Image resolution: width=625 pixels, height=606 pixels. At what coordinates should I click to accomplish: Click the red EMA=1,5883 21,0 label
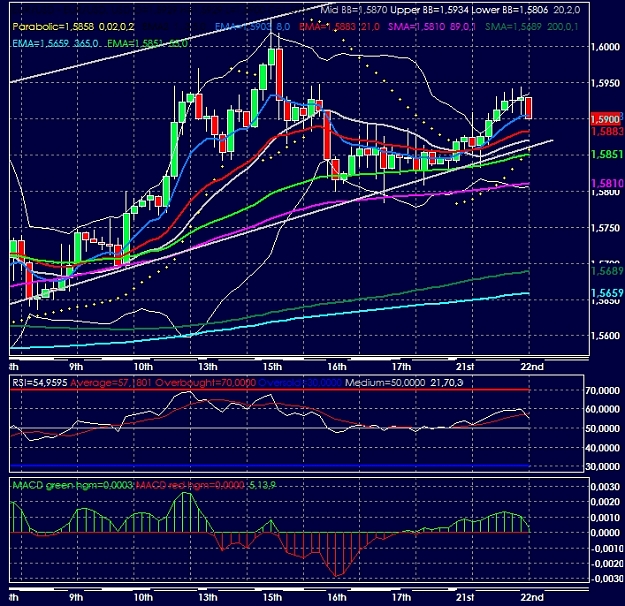(339, 27)
